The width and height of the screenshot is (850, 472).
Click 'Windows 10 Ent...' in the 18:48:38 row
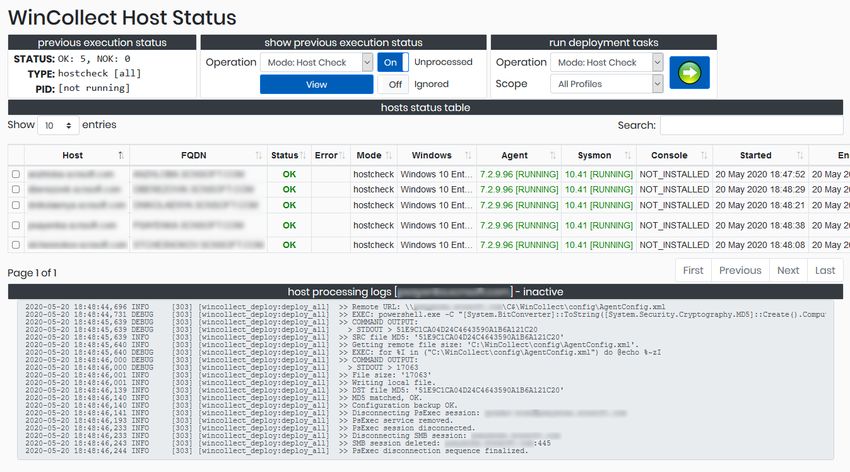[436, 225]
